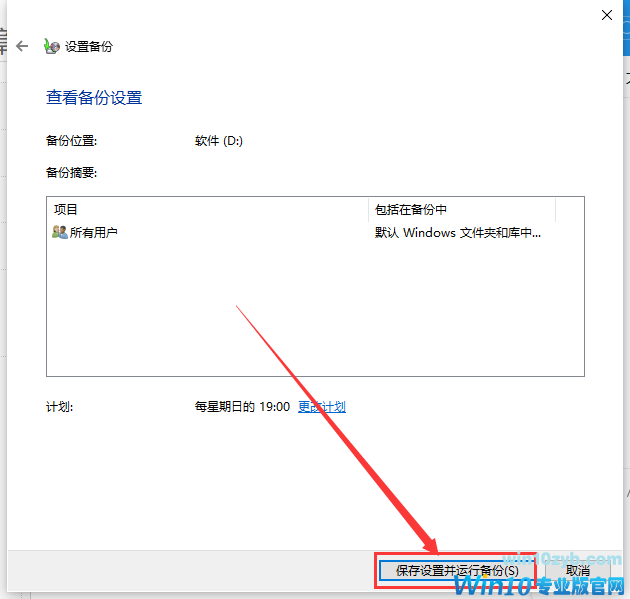This screenshot has height=599, width=630.
Task: Close the backup dialog with X
Action: click(607, 15)
